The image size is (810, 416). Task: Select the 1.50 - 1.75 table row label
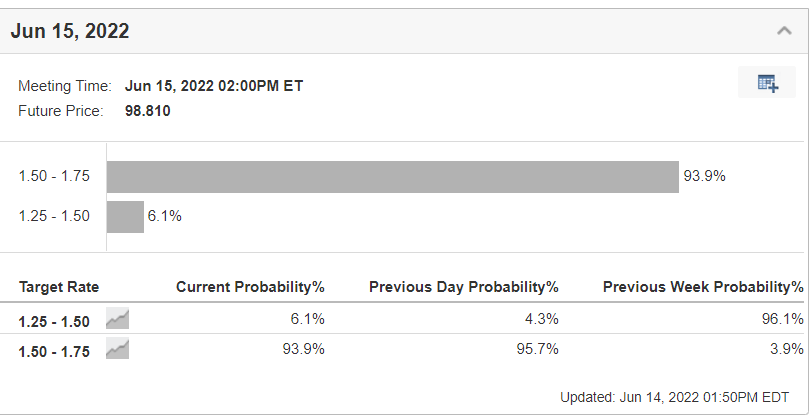click(x=54, y=352)
